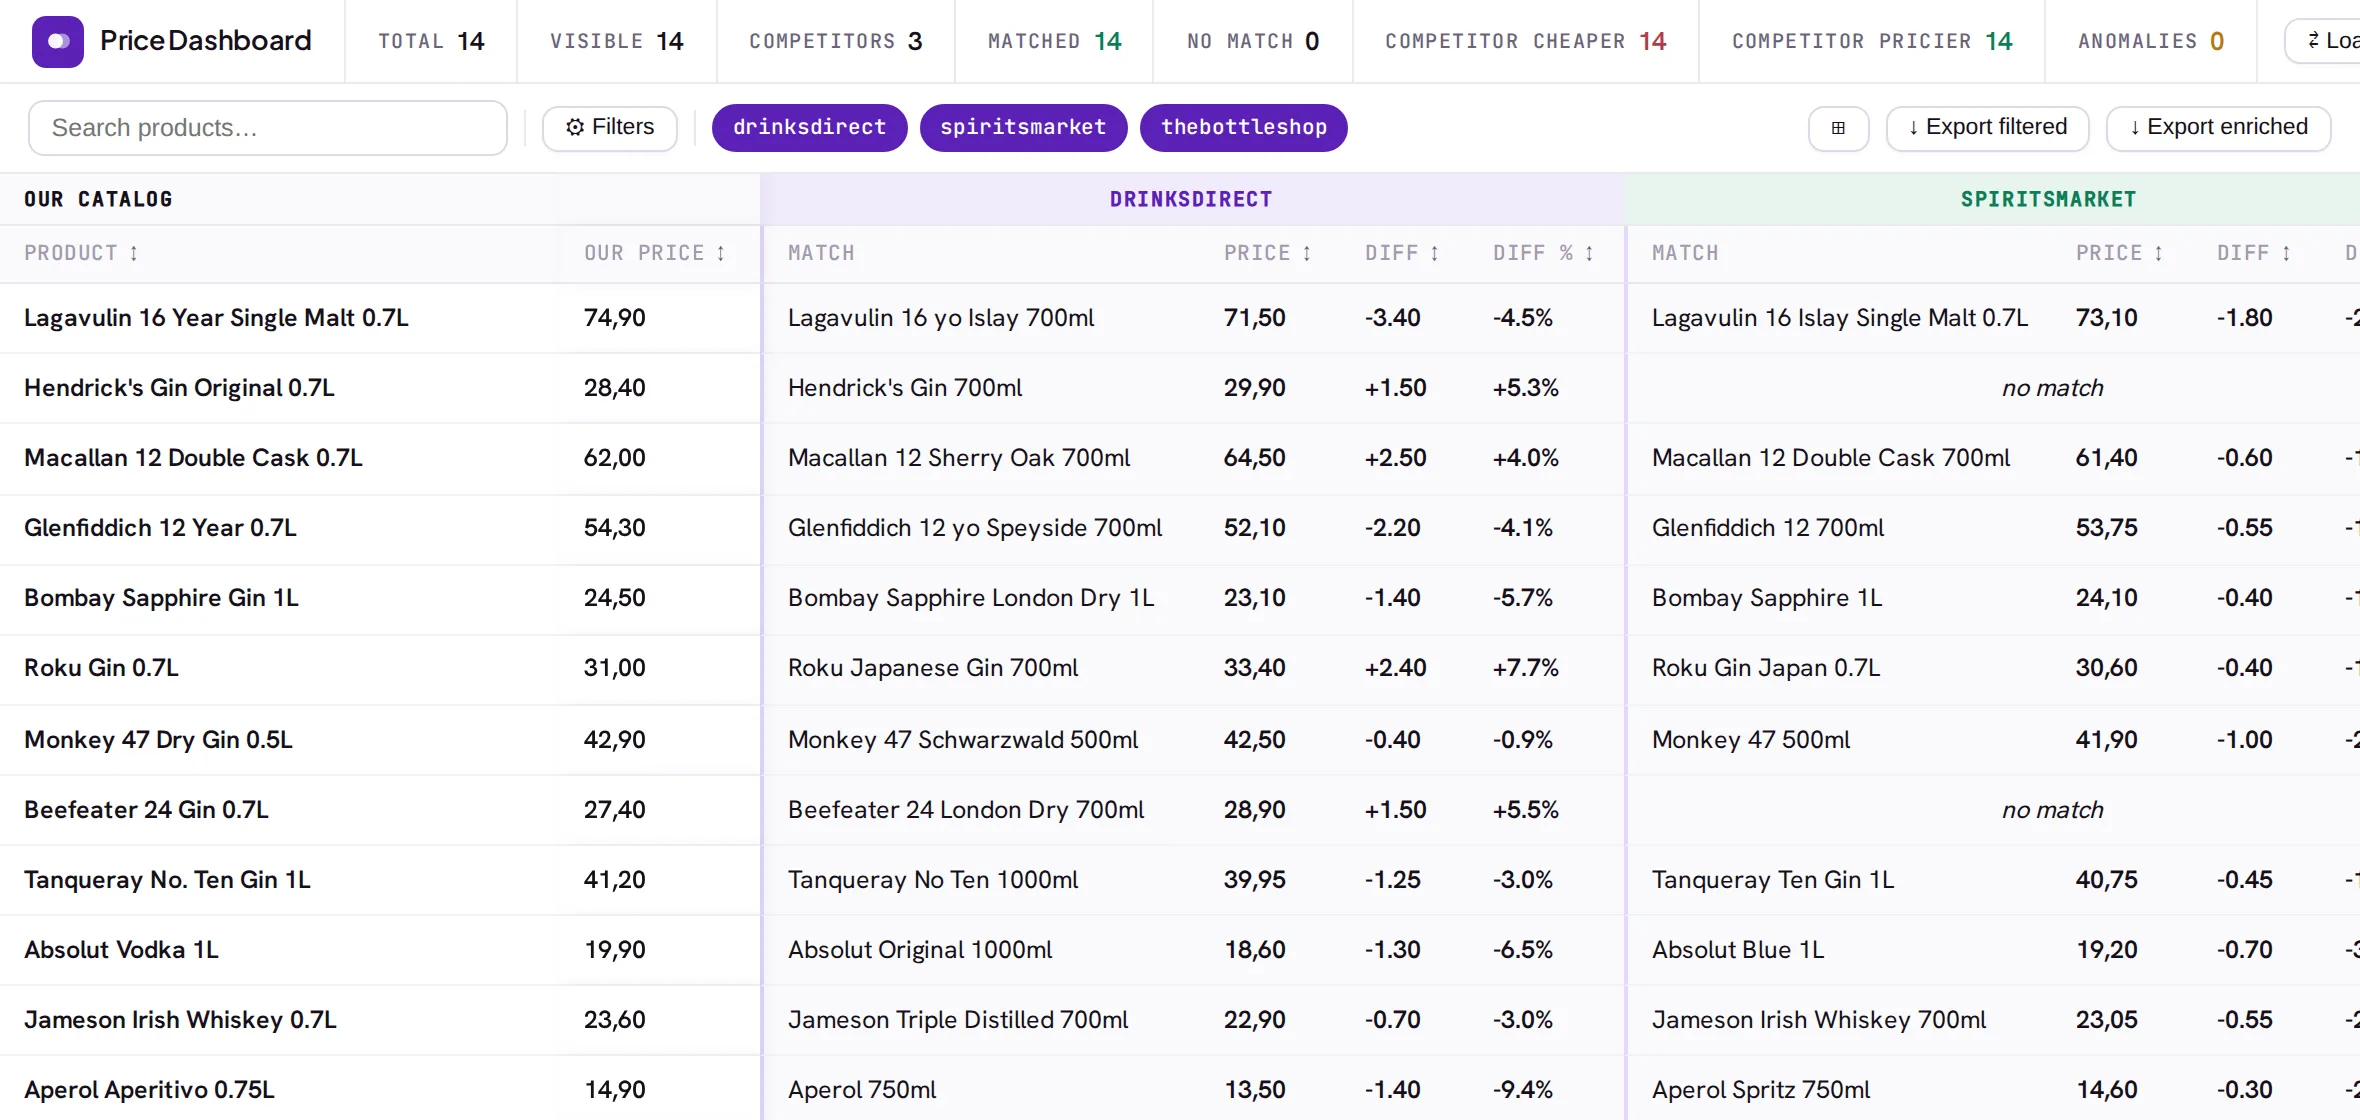2360x1120 pixels.
Task: Click match Macallan 12 Sherry Oak 700ml
Action: (959, 458)
